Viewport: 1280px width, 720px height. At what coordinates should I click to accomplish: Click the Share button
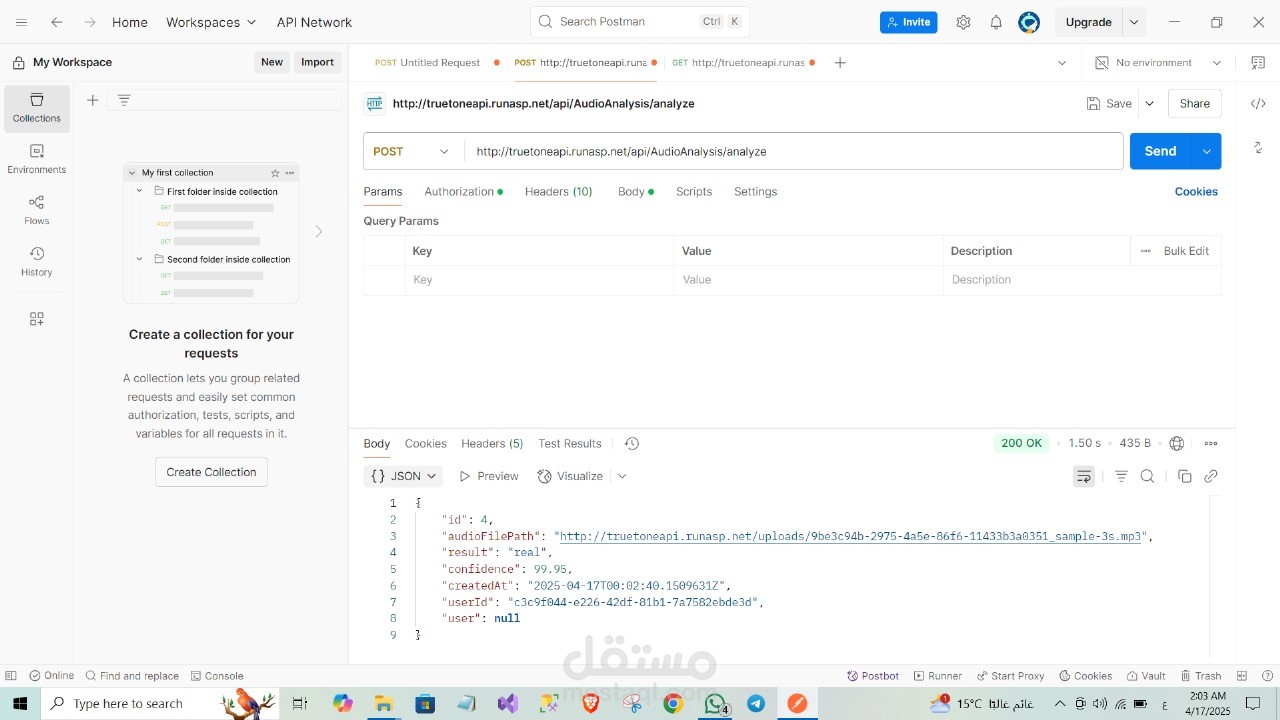pos(1195,104)
